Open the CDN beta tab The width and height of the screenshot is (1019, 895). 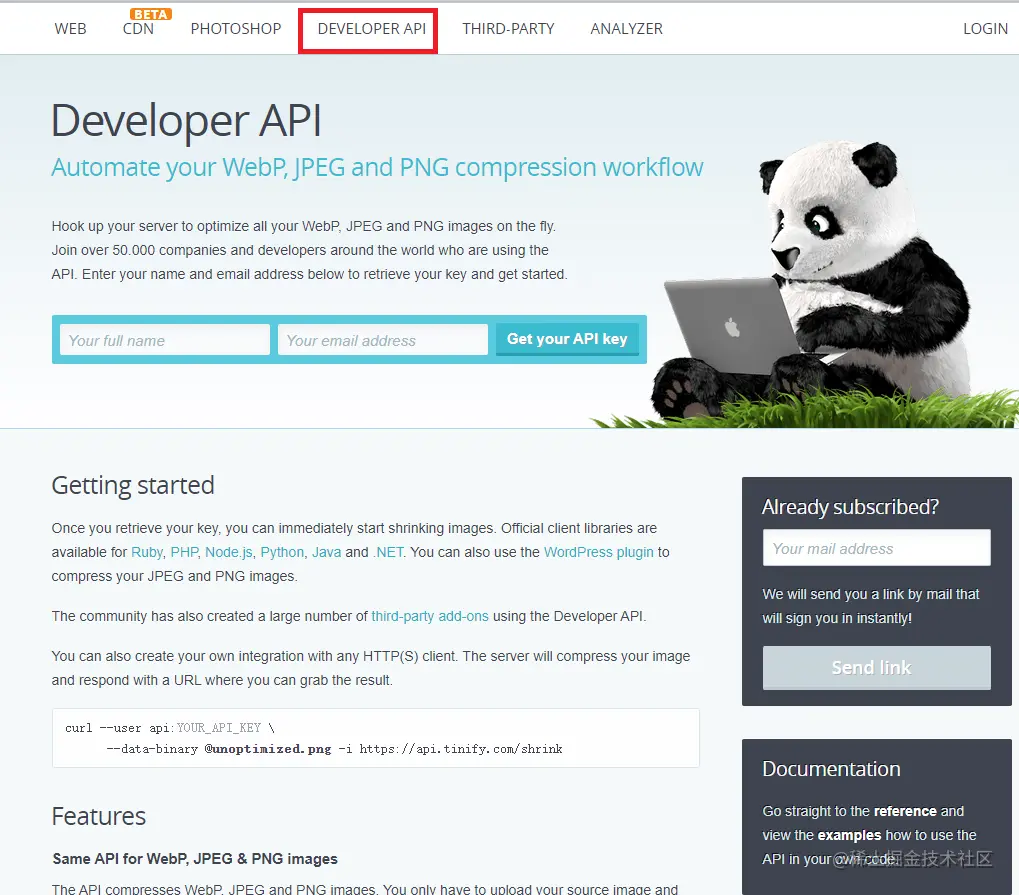(x=138, y=29)
